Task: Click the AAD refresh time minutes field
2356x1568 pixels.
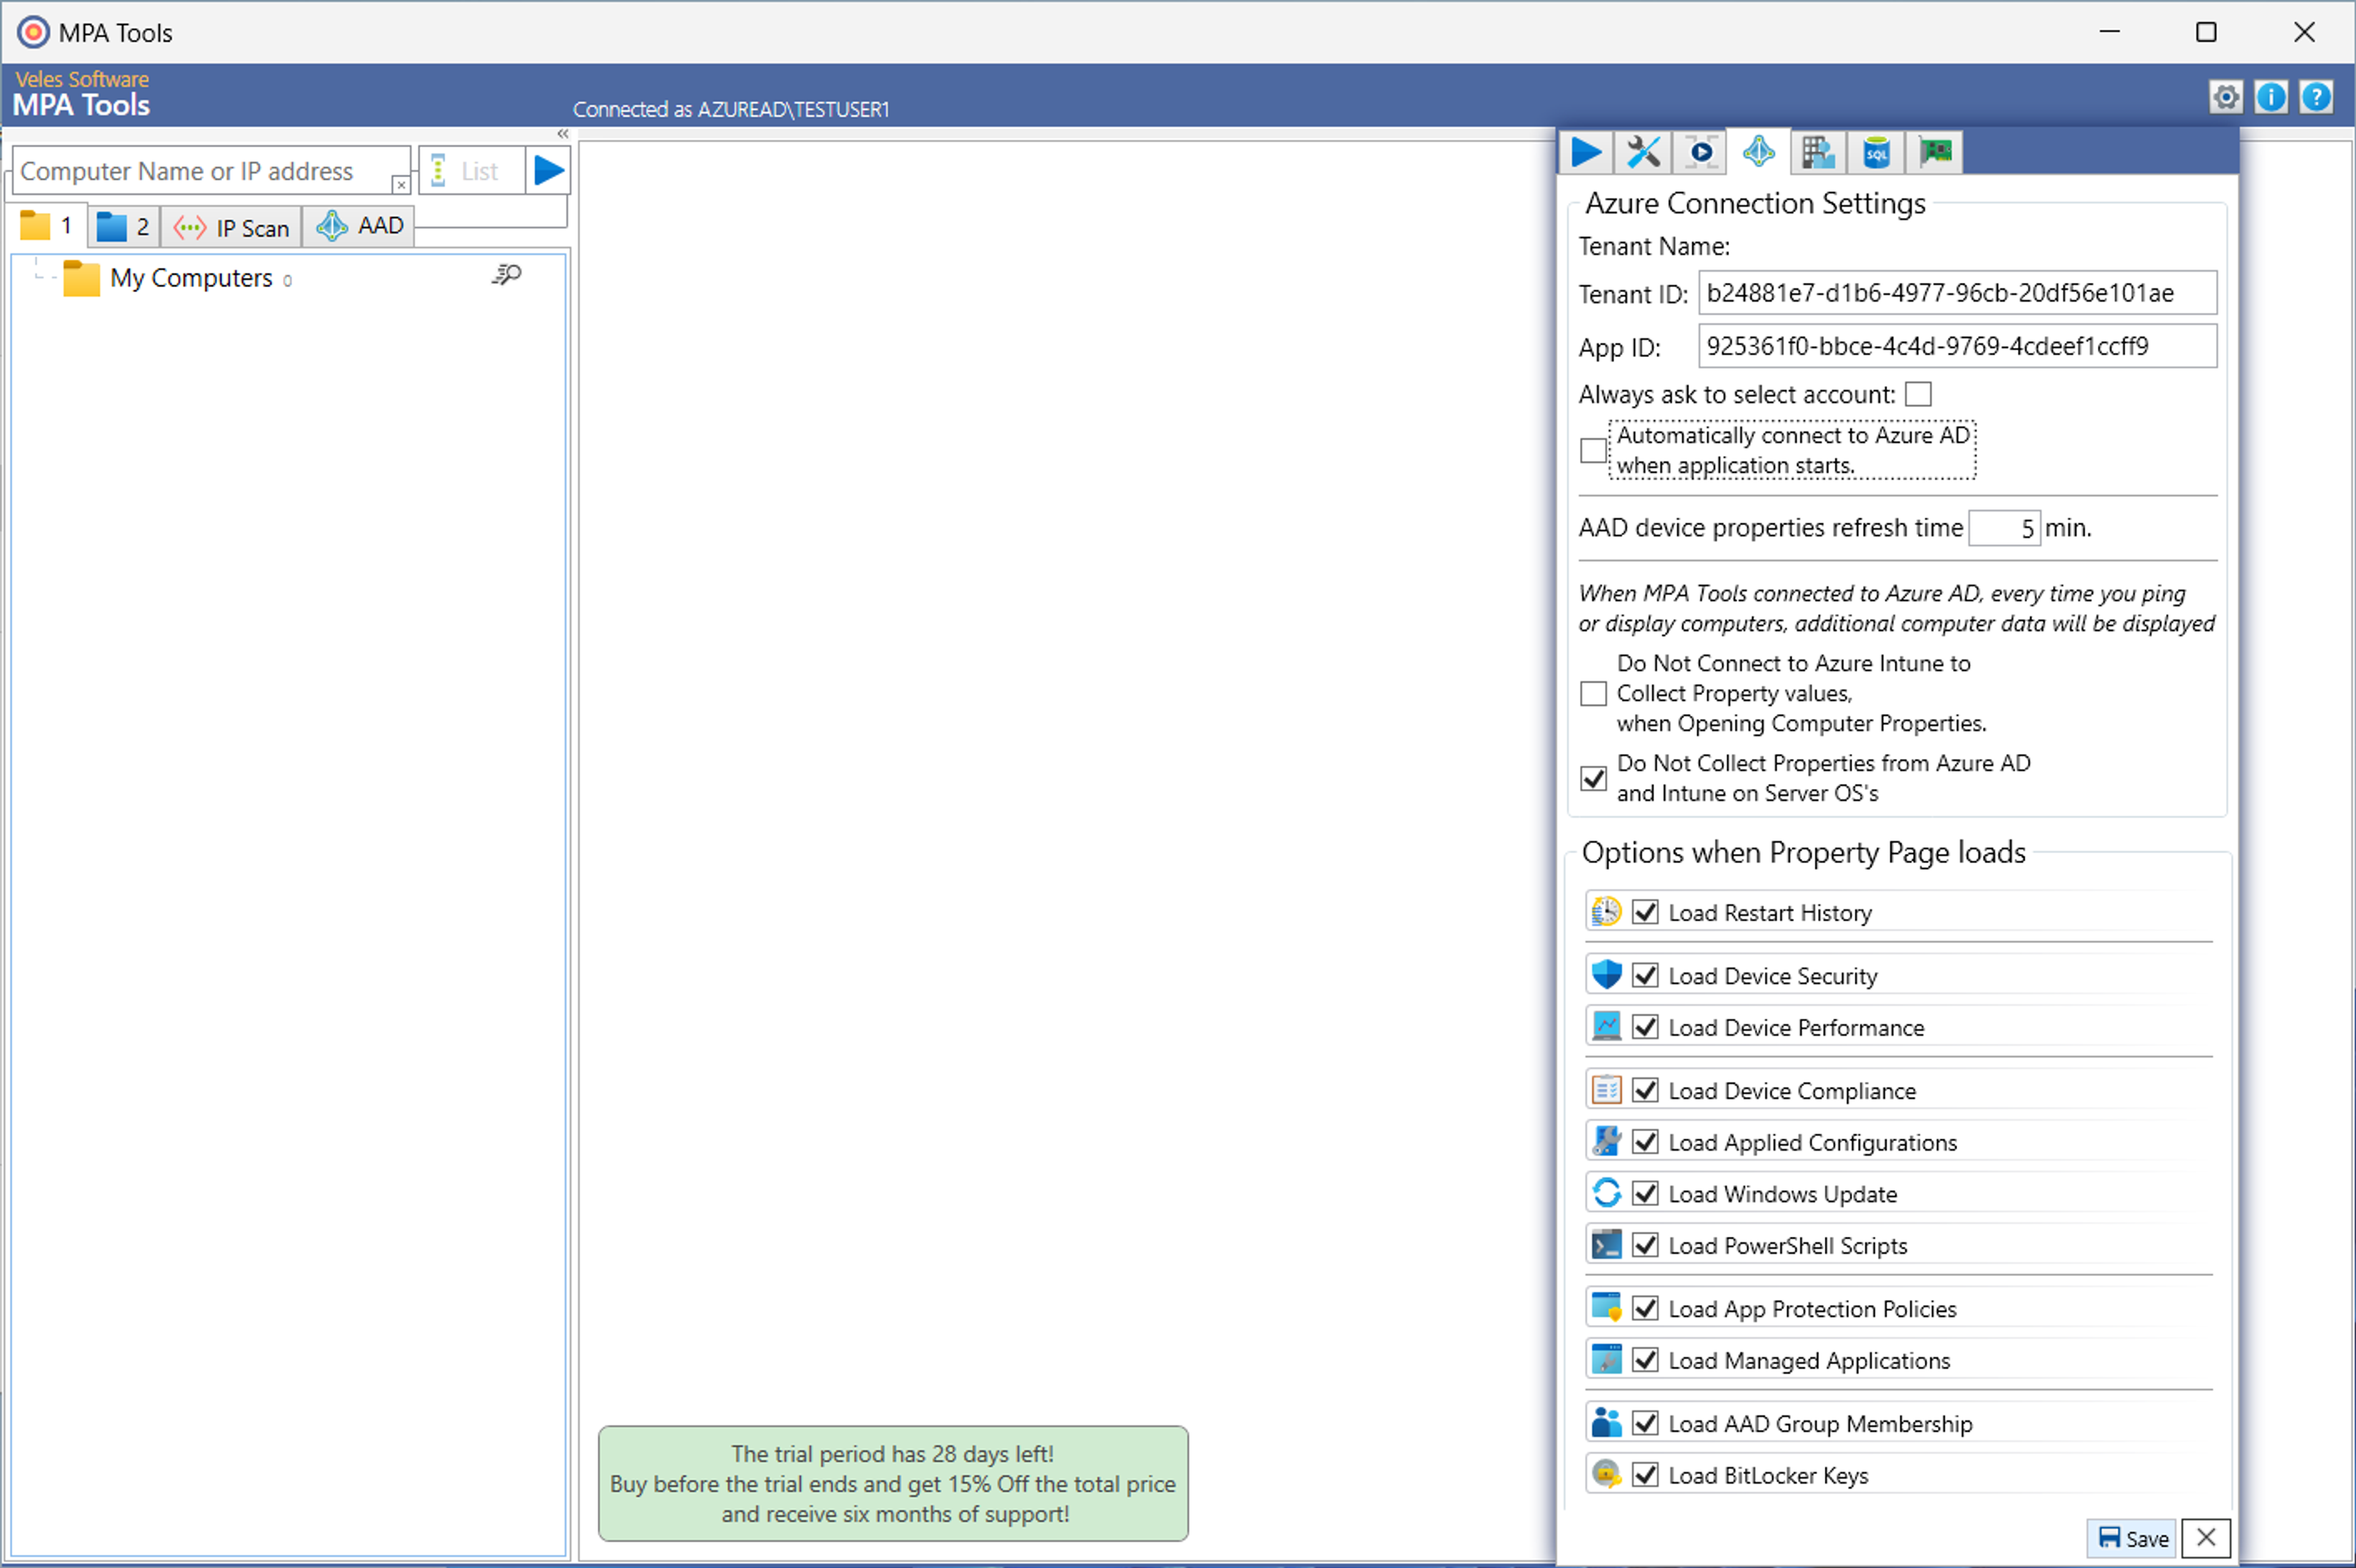Action: [x=2004, y=528]
